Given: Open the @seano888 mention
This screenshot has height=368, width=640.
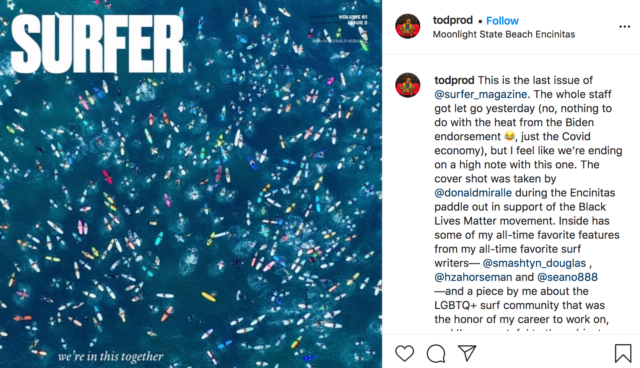Looking at the screenshot, I should tap(567, 277).
